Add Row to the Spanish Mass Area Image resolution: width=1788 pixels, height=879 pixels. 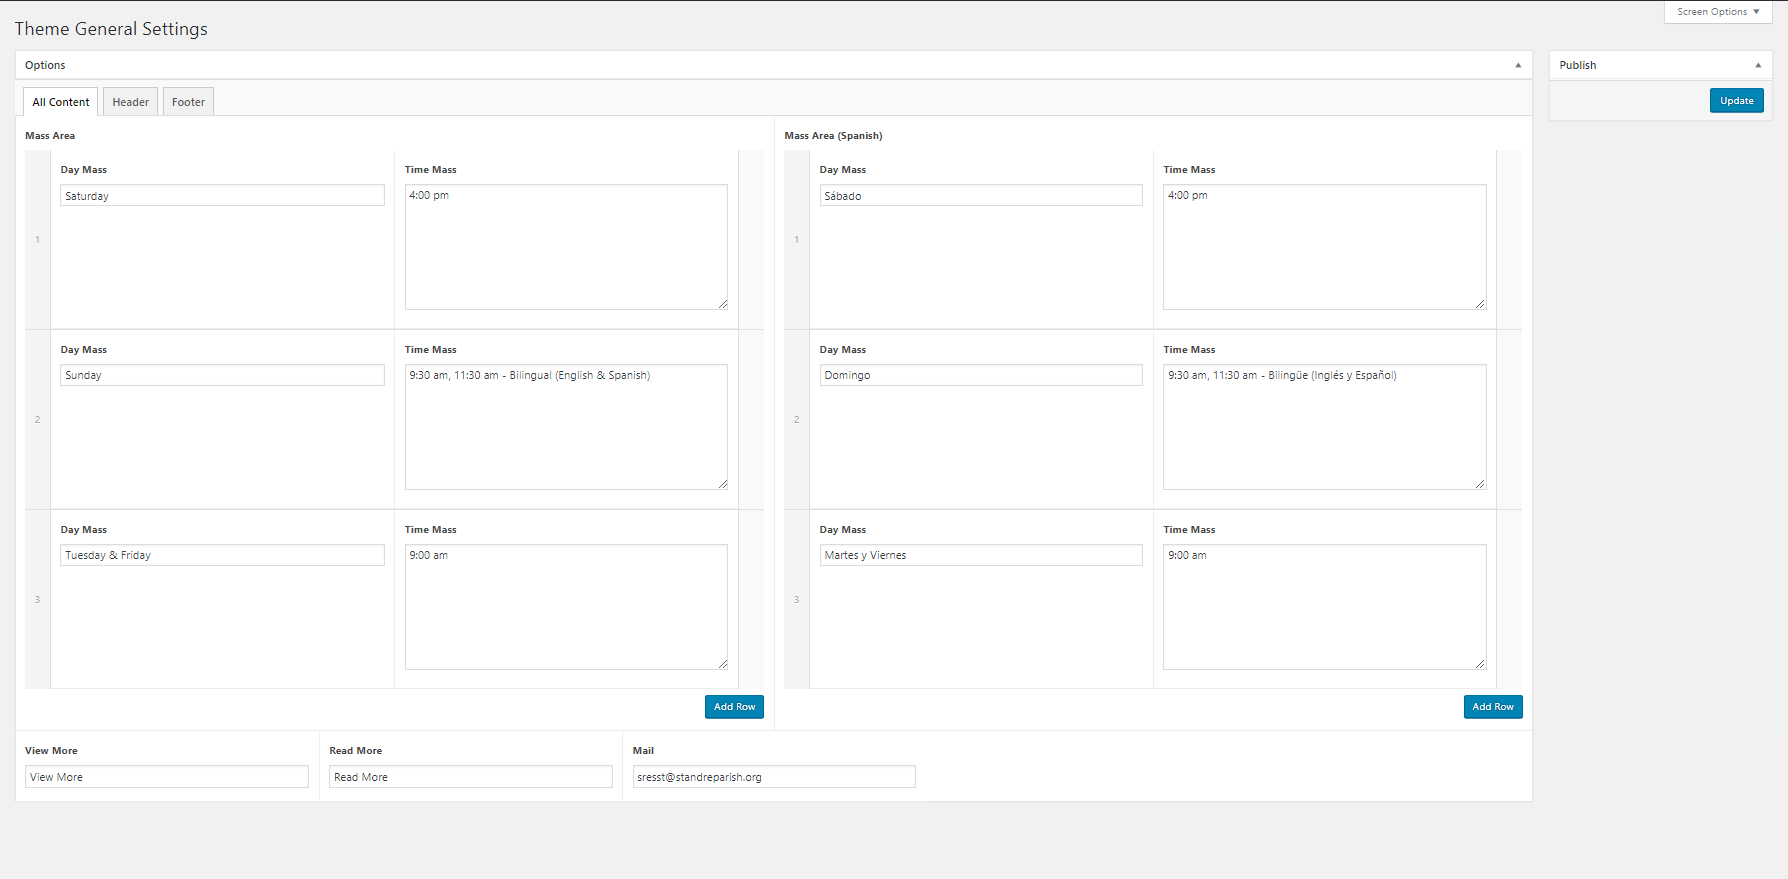click(1492, 707)
